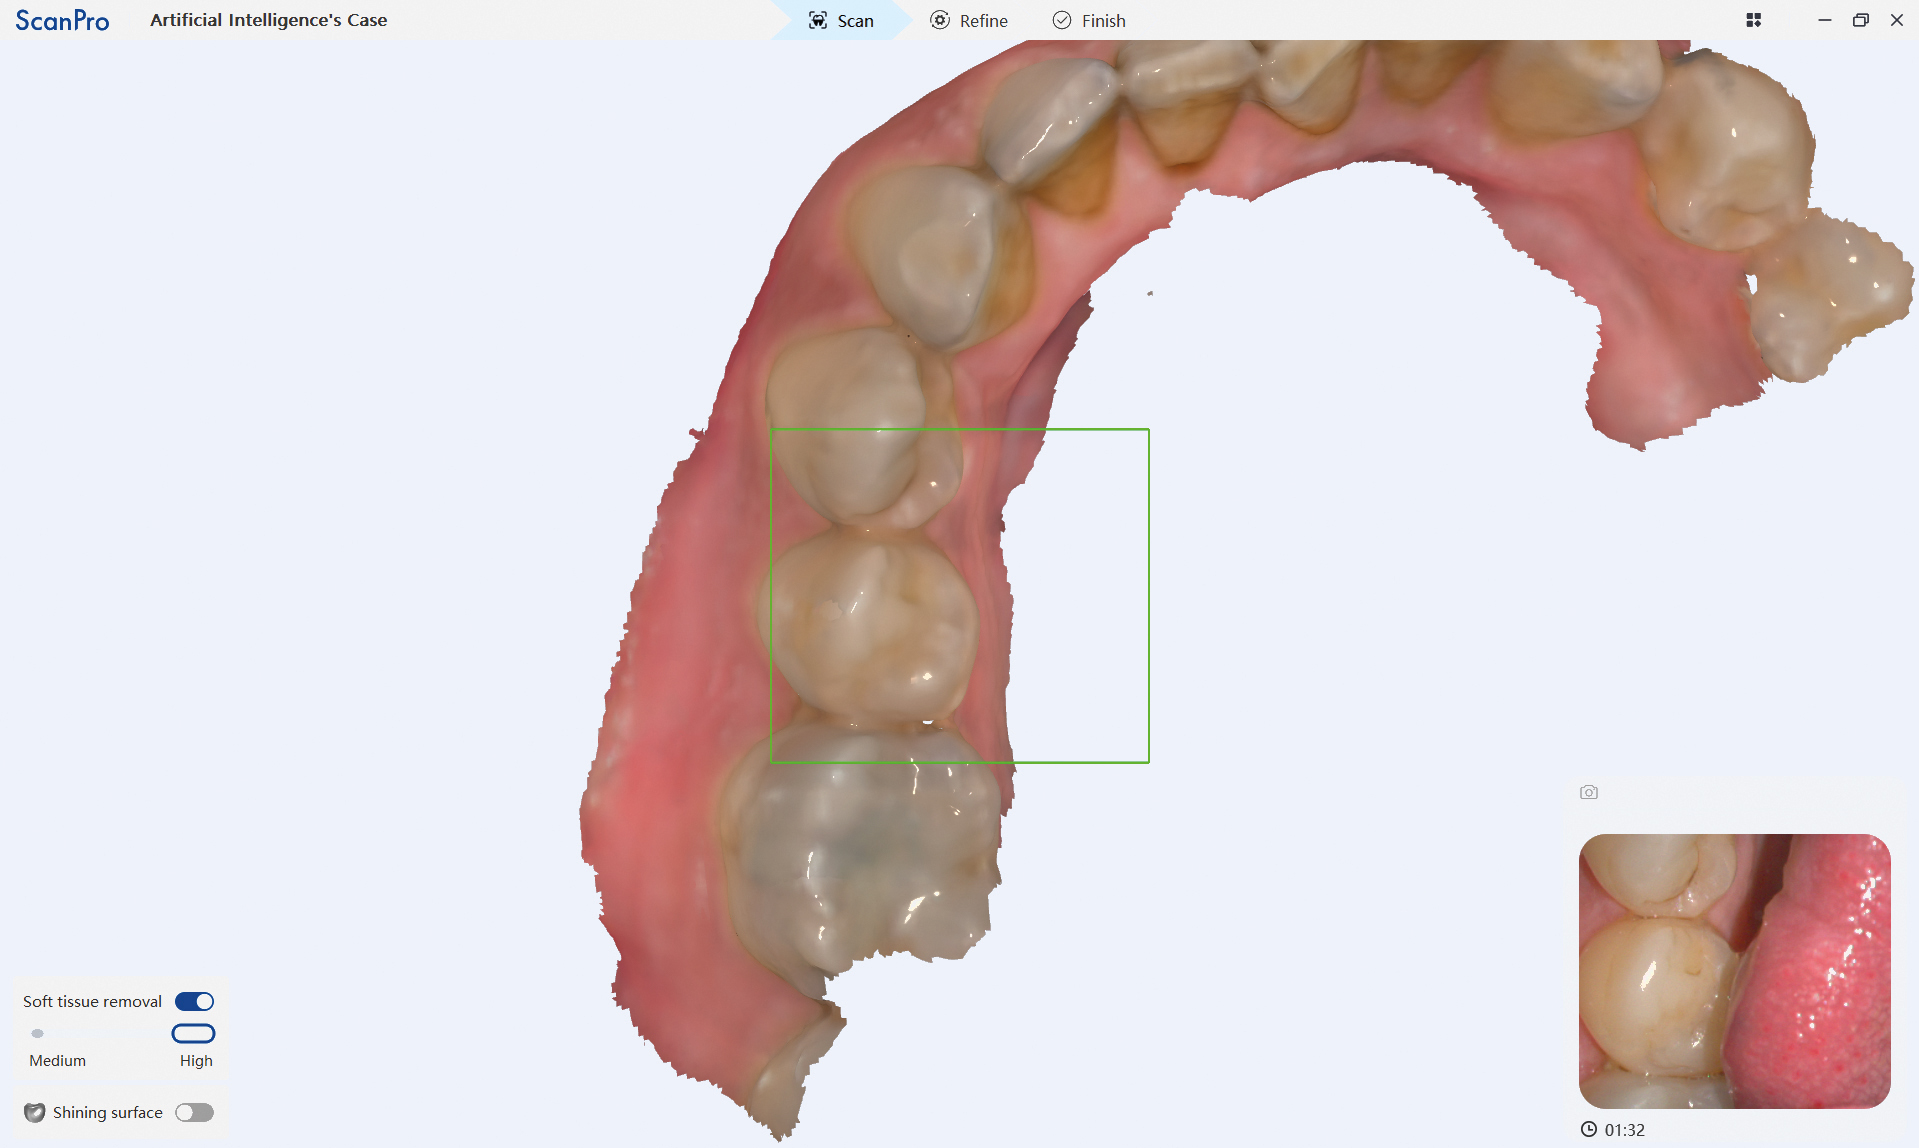Image resolution: width=1919 pixels, height=1148 pixels.
Task: Click the live camera preview thumbnail
Action: (x=1734, y=971)
